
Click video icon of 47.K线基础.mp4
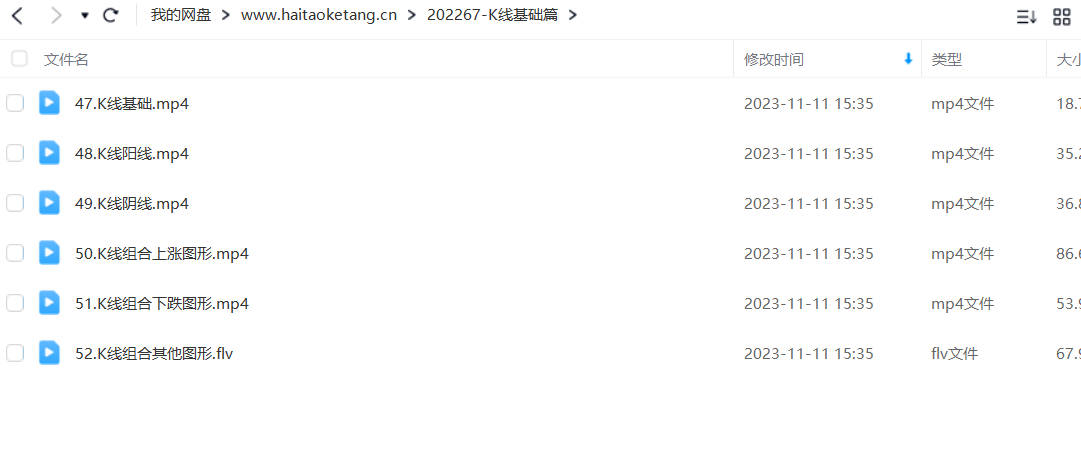[x=49, y=103]
